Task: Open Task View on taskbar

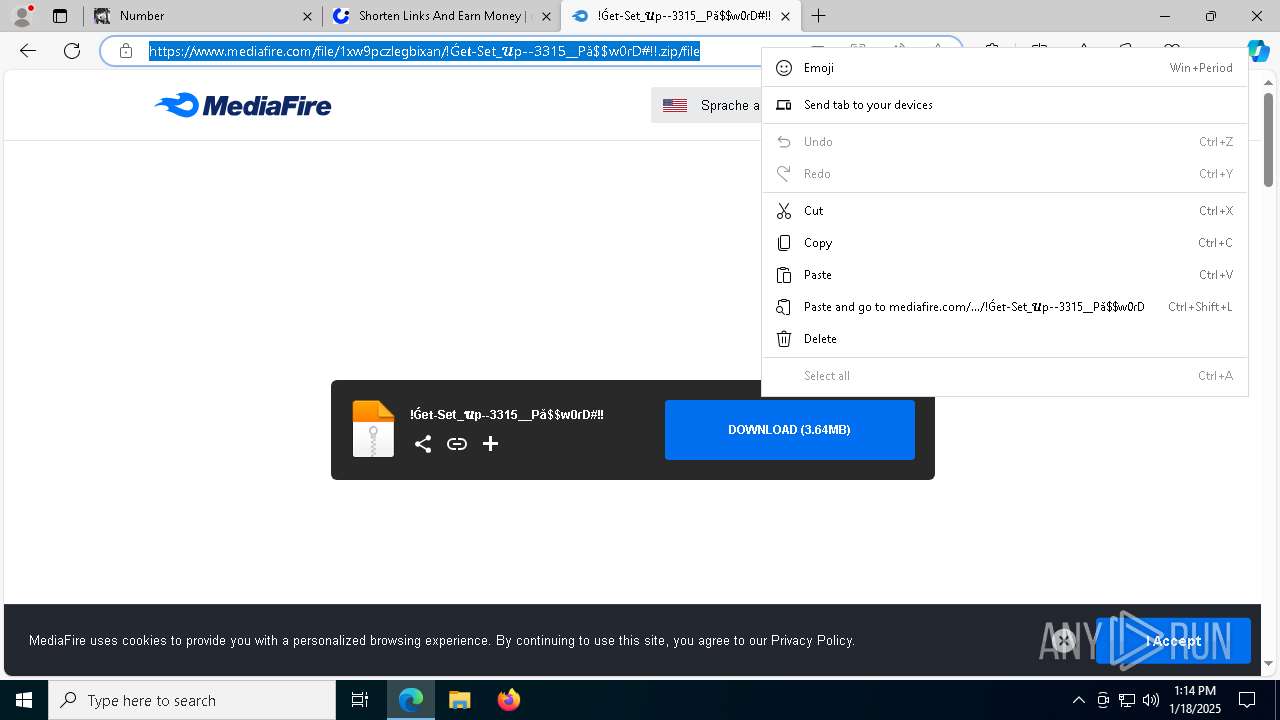Action: (360, 700)
